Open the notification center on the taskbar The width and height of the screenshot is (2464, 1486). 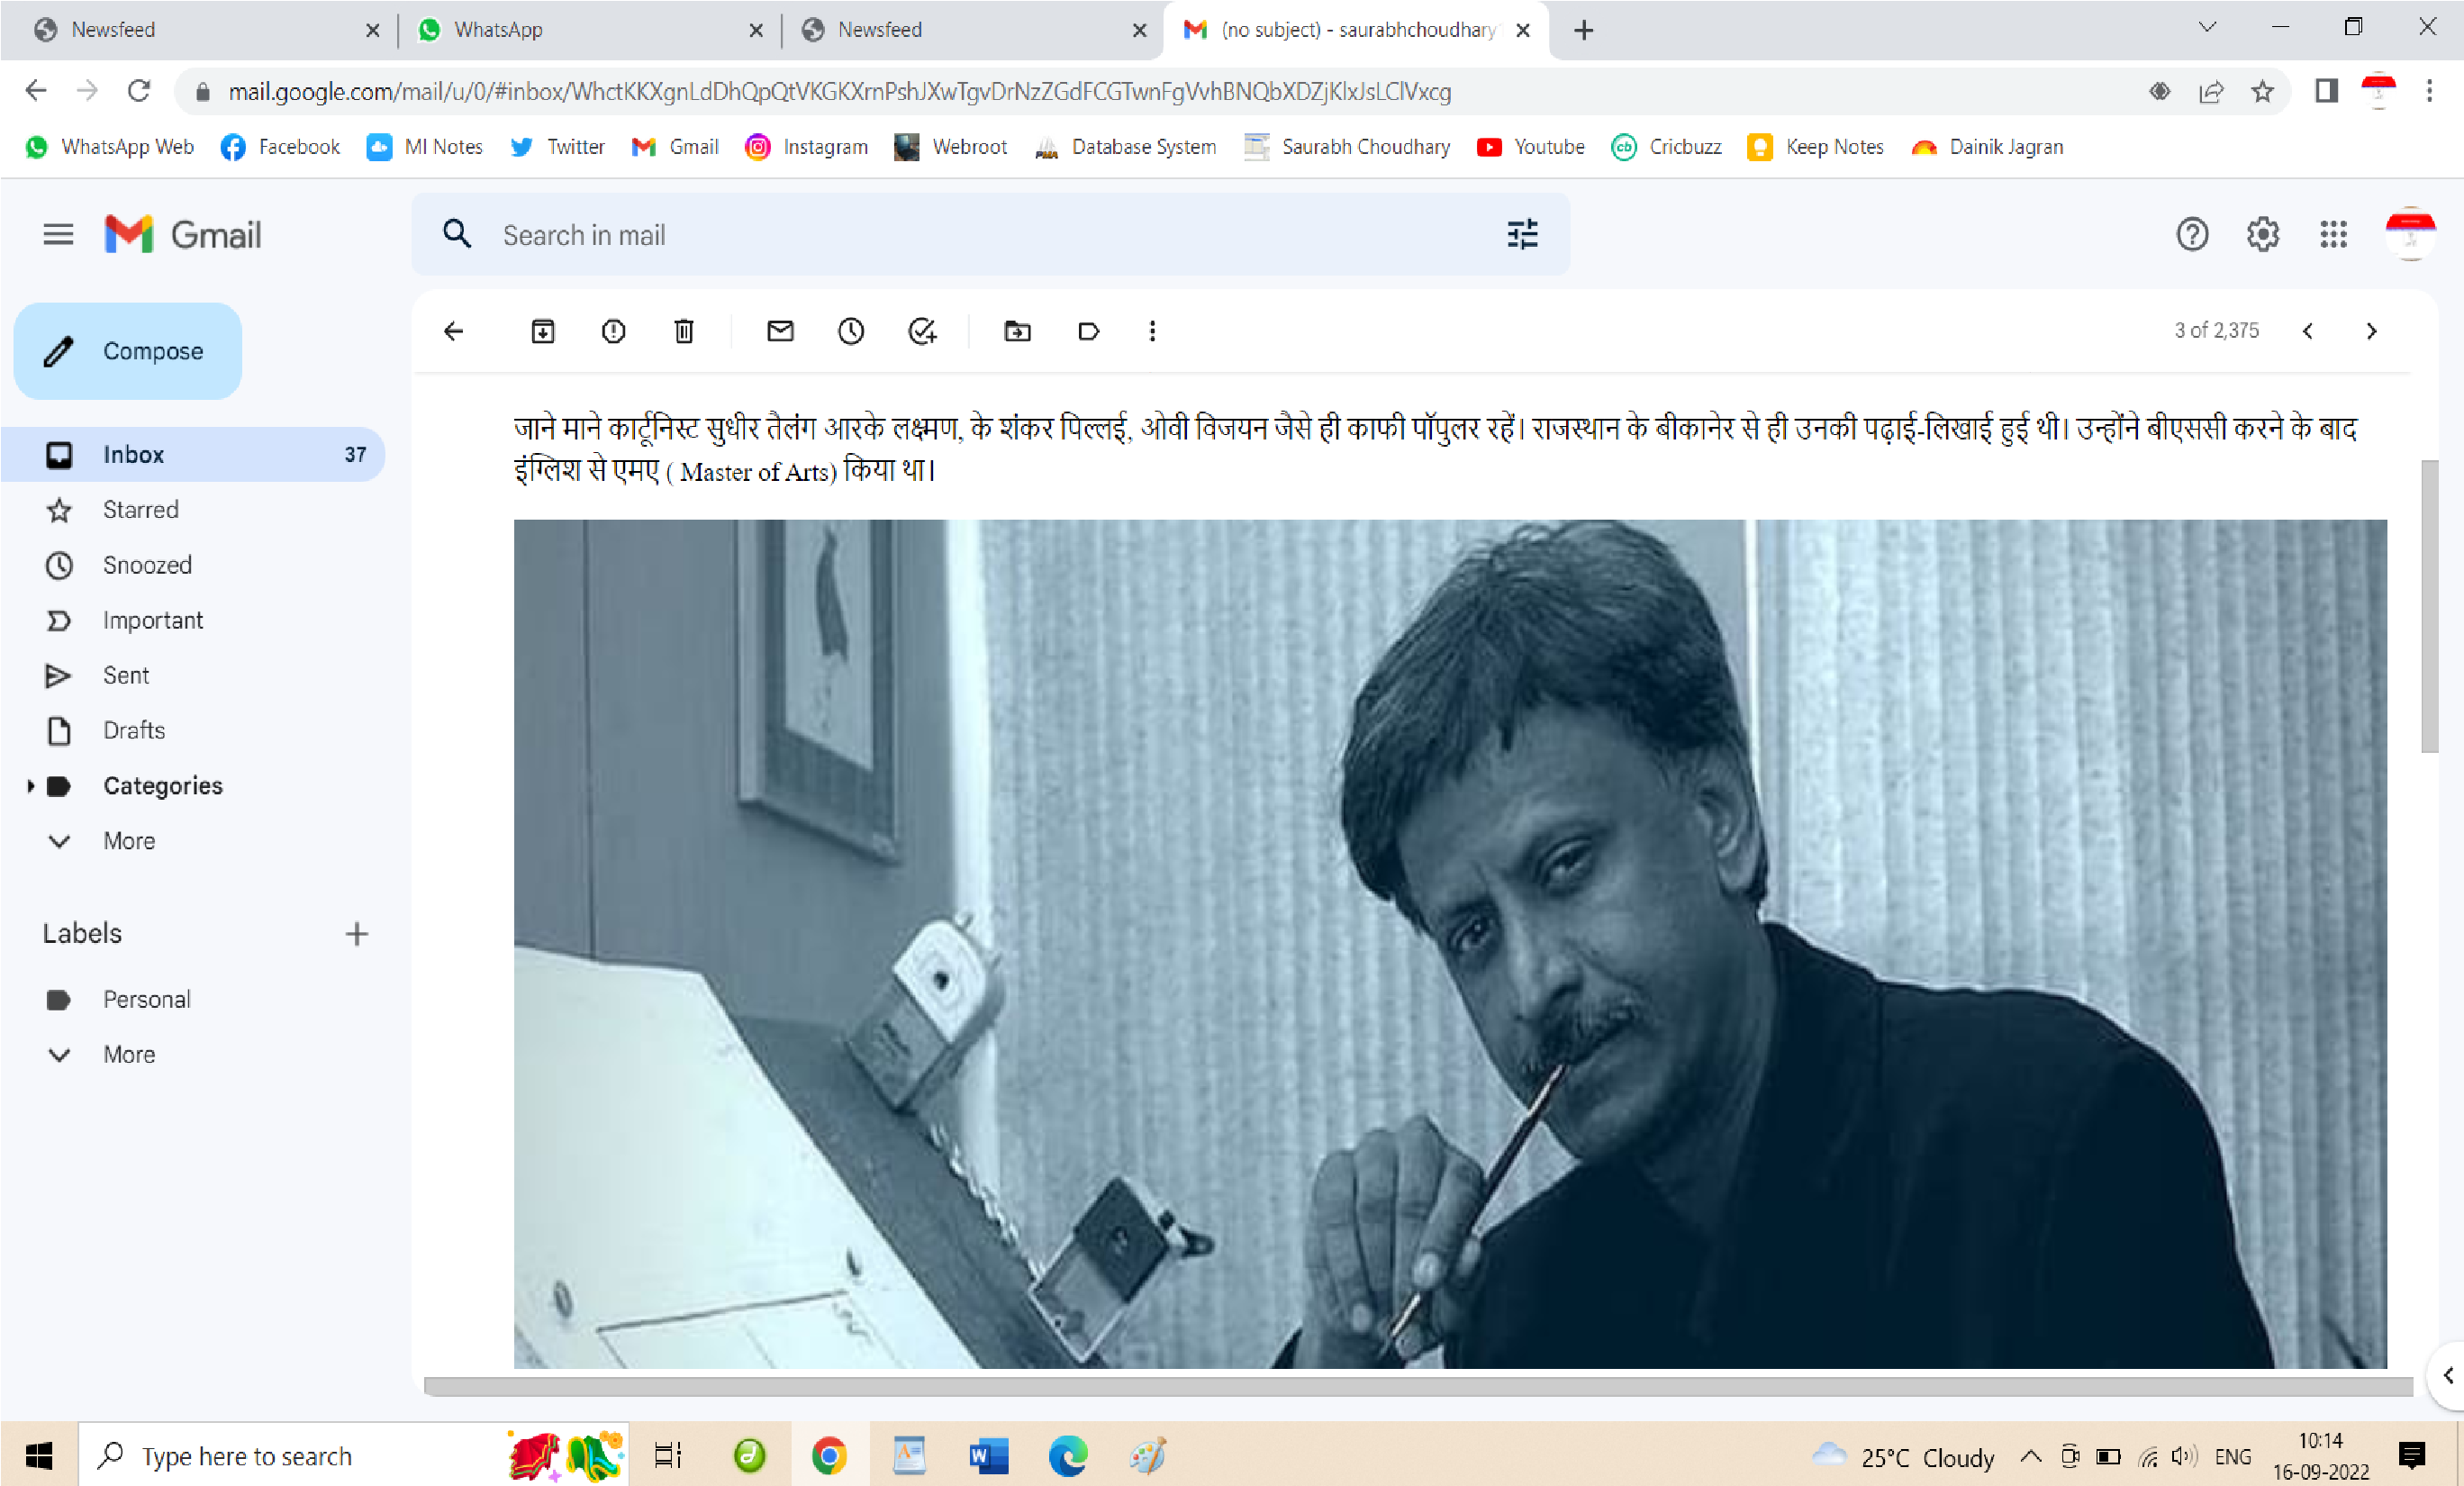pyautogui.click(x=2411, y=1456)
